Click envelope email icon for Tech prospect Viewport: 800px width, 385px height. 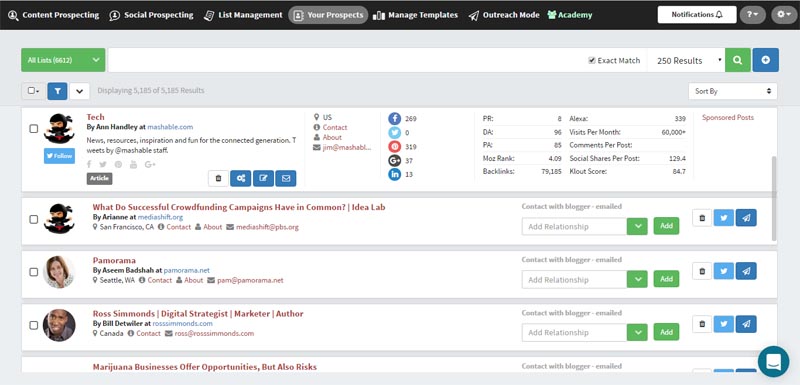286,178
